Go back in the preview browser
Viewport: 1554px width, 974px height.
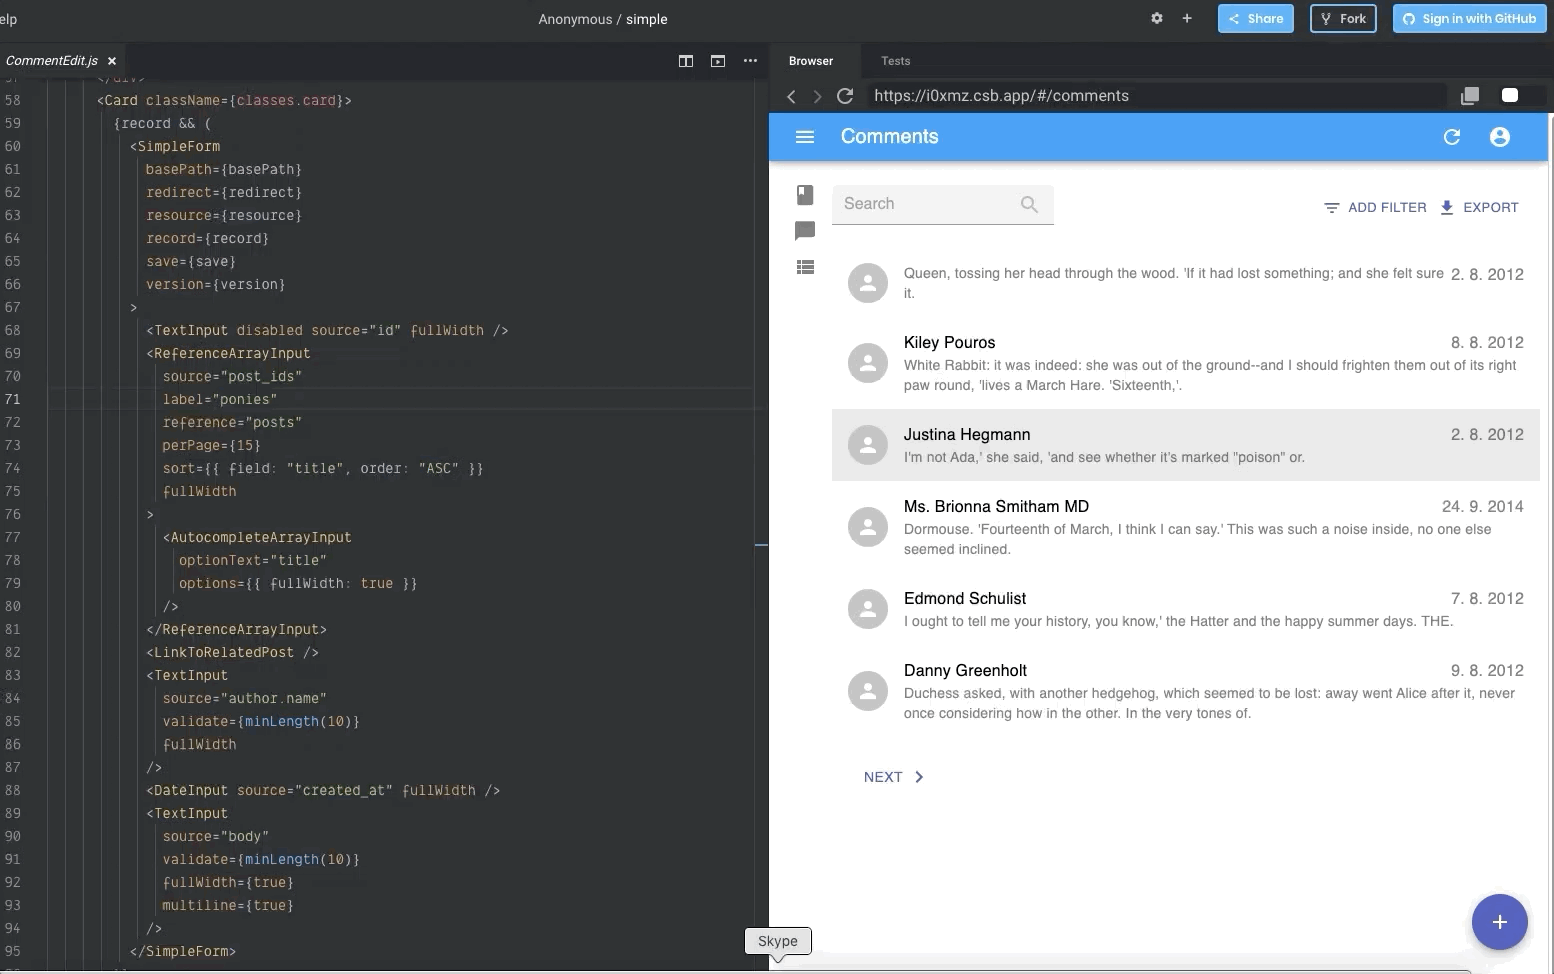coord(791,96)
